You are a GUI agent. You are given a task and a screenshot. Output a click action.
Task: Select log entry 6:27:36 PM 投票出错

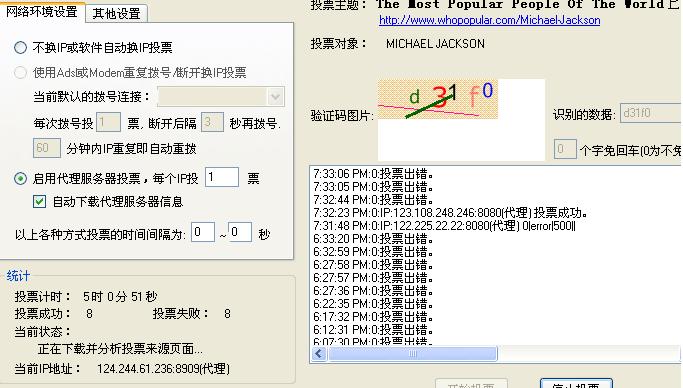coord(373,291)
